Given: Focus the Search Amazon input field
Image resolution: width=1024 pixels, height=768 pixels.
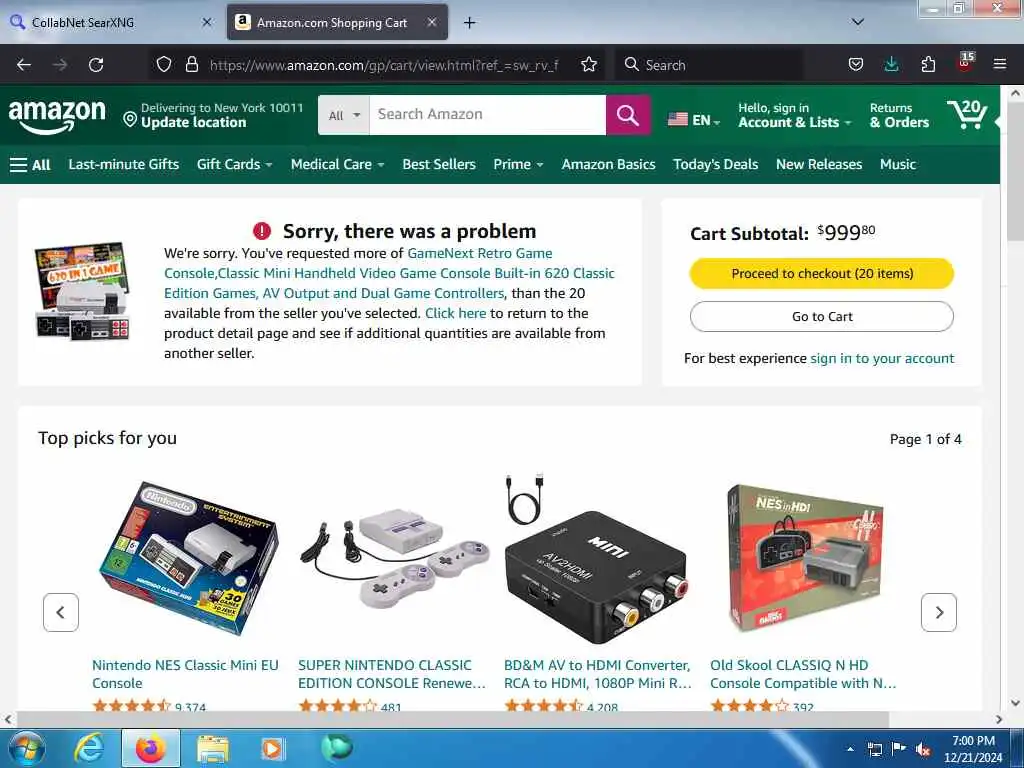Looking at the screenshot, I should tap(487, 115).
